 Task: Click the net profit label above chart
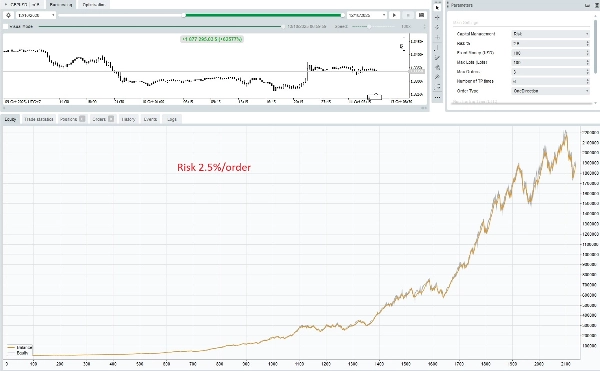212,39
